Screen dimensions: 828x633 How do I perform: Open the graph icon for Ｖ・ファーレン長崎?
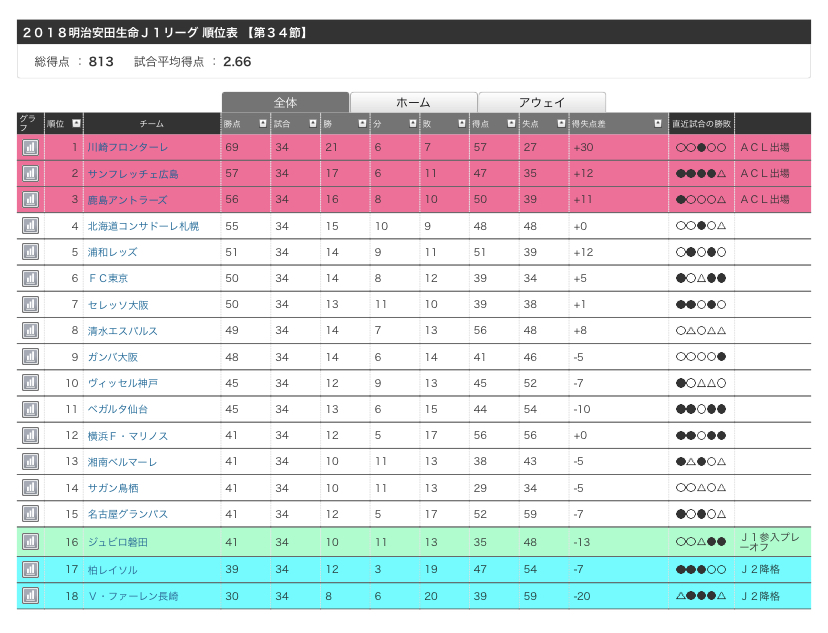(30, 596)
